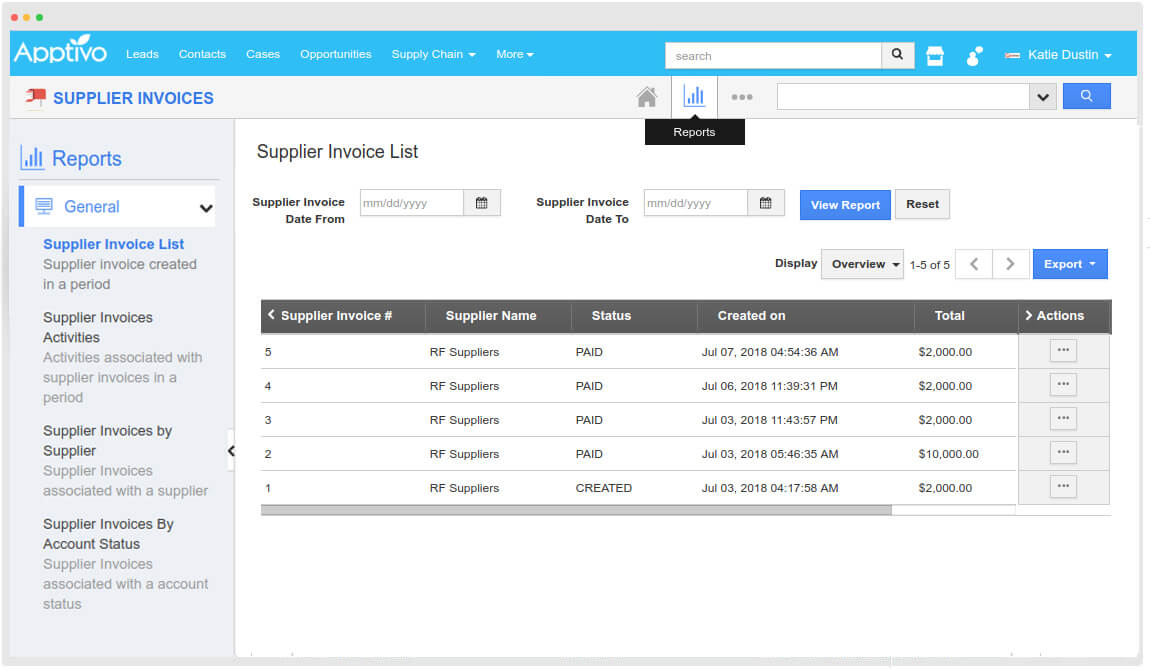1150x670 pixels.
Task: Open the app store icon in header
Action: click(935, 56)
